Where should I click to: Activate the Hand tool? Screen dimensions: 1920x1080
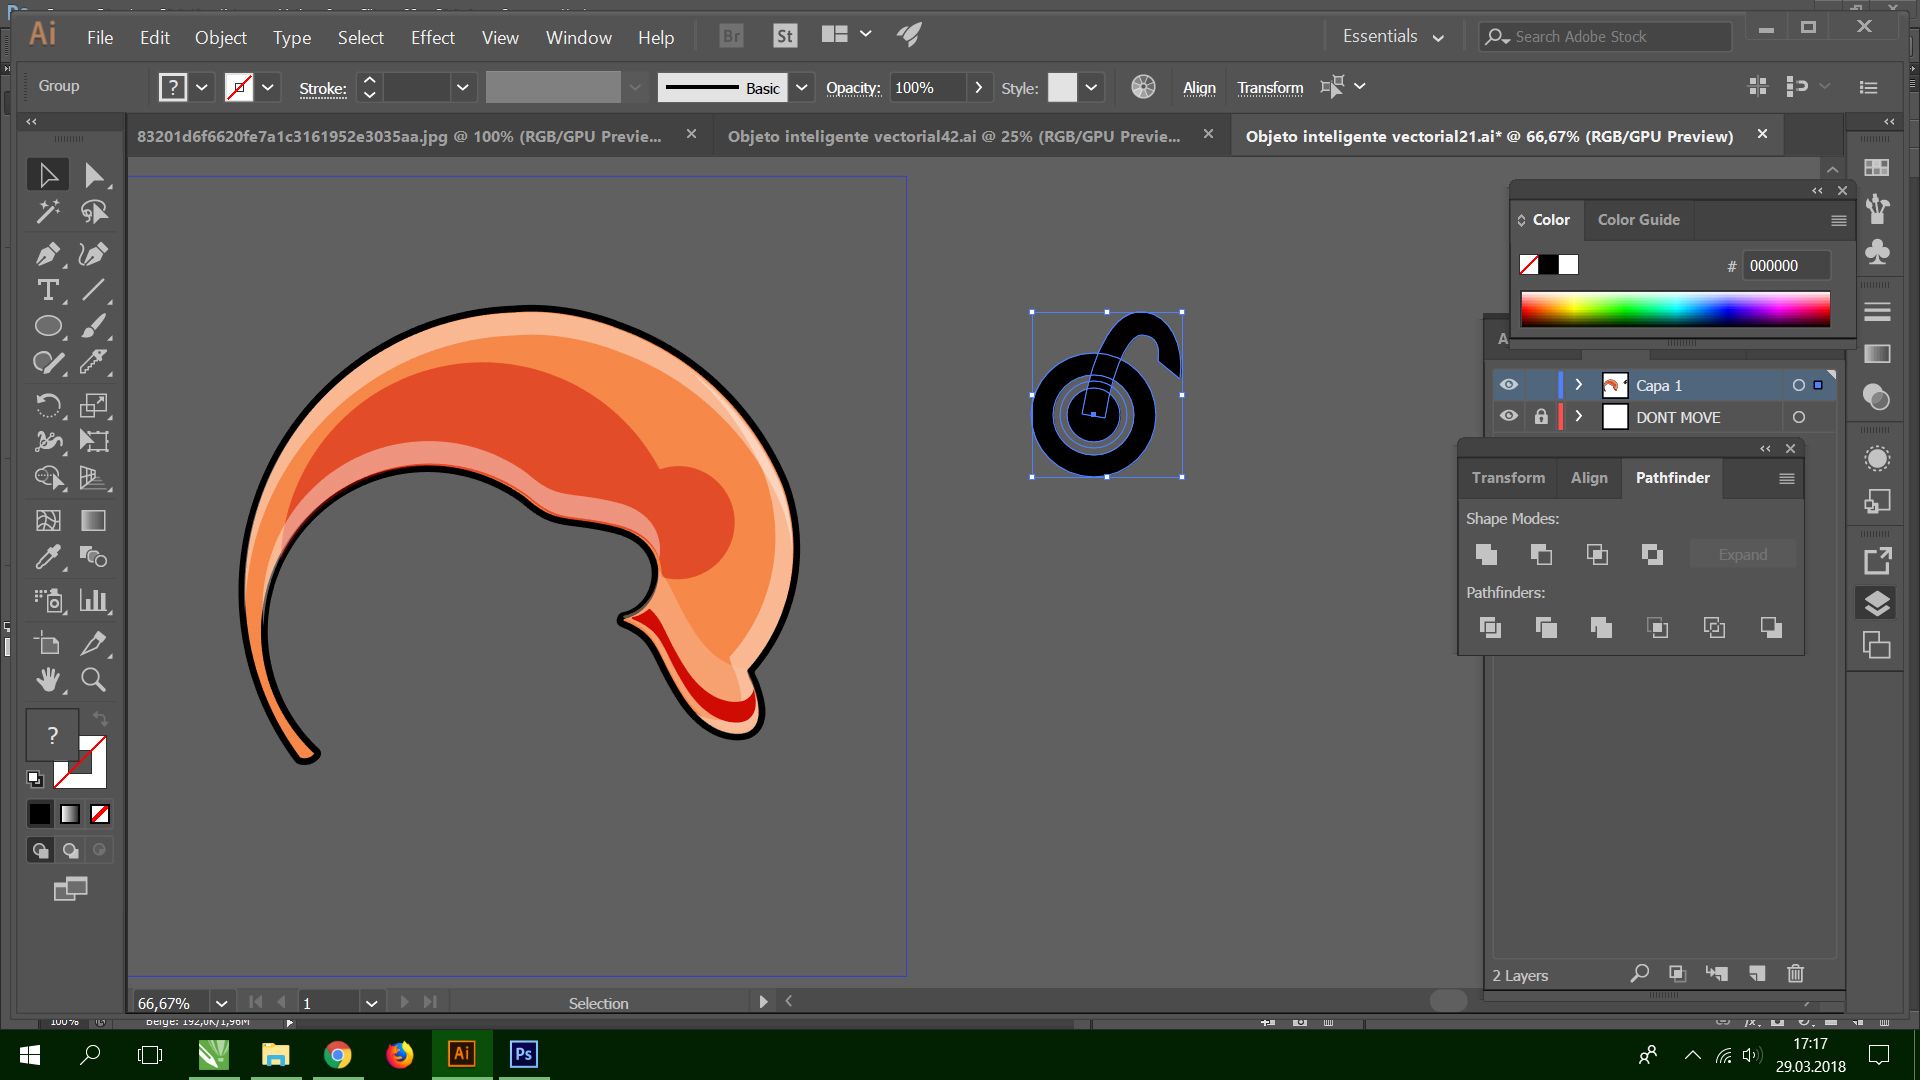pyautogui.click(x=47, y=680)
